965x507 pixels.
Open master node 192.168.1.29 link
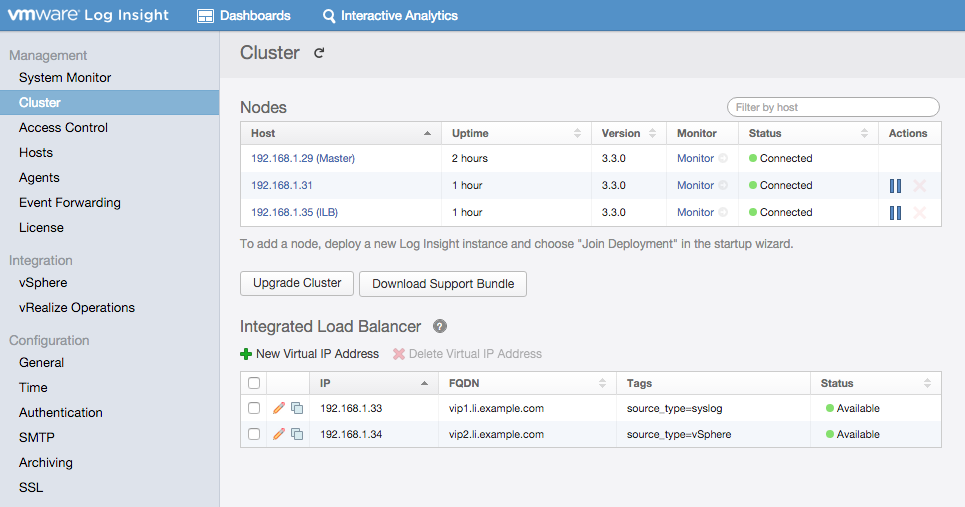point(302,159)
